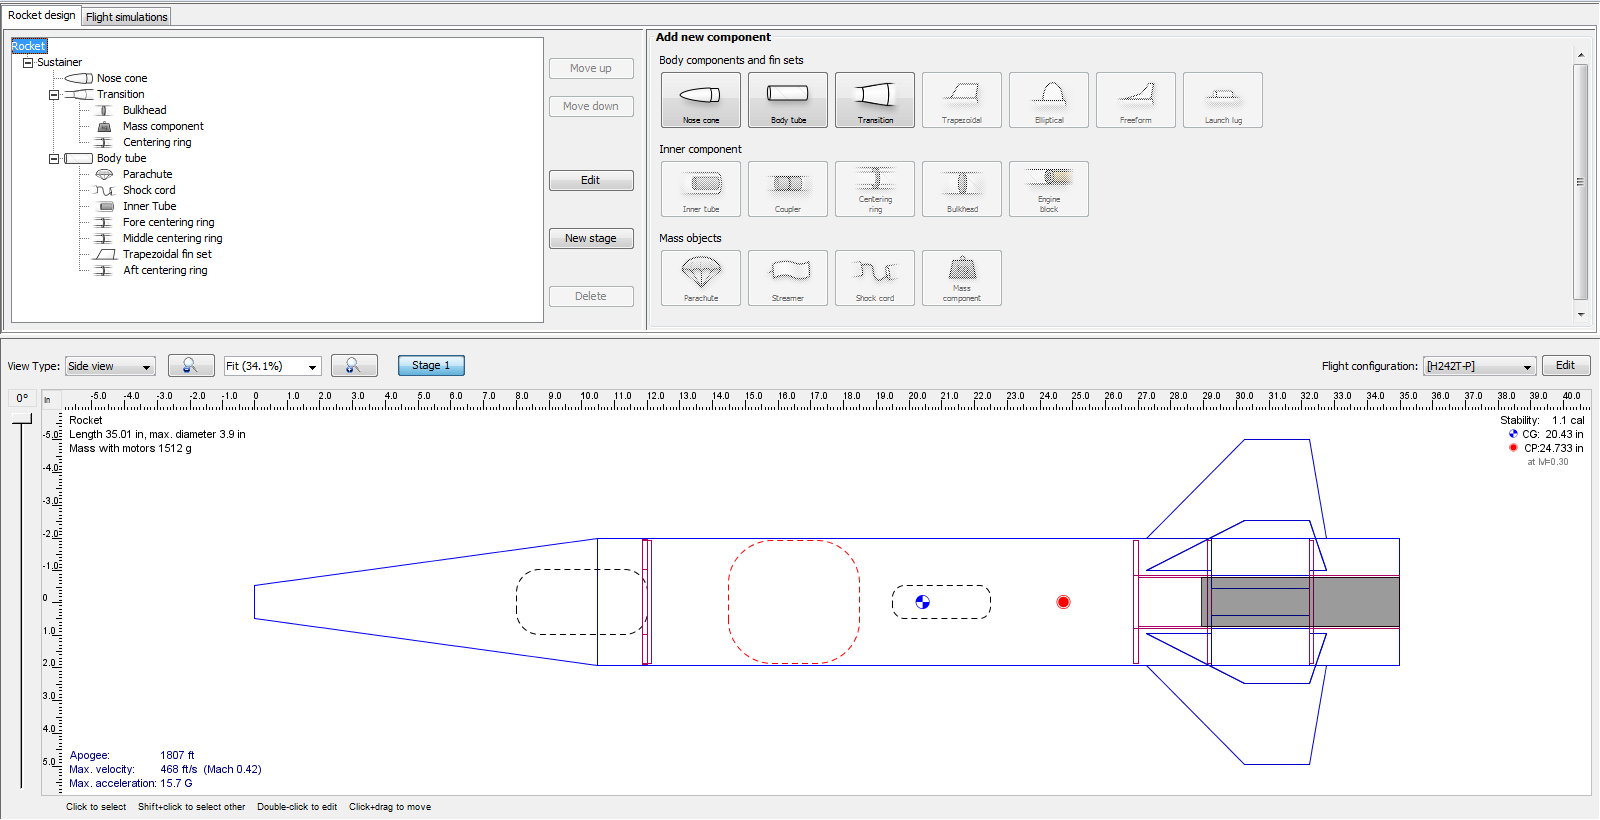Add a Freeform fin set
1600x820 pixels.
[x=1136, y=100]
